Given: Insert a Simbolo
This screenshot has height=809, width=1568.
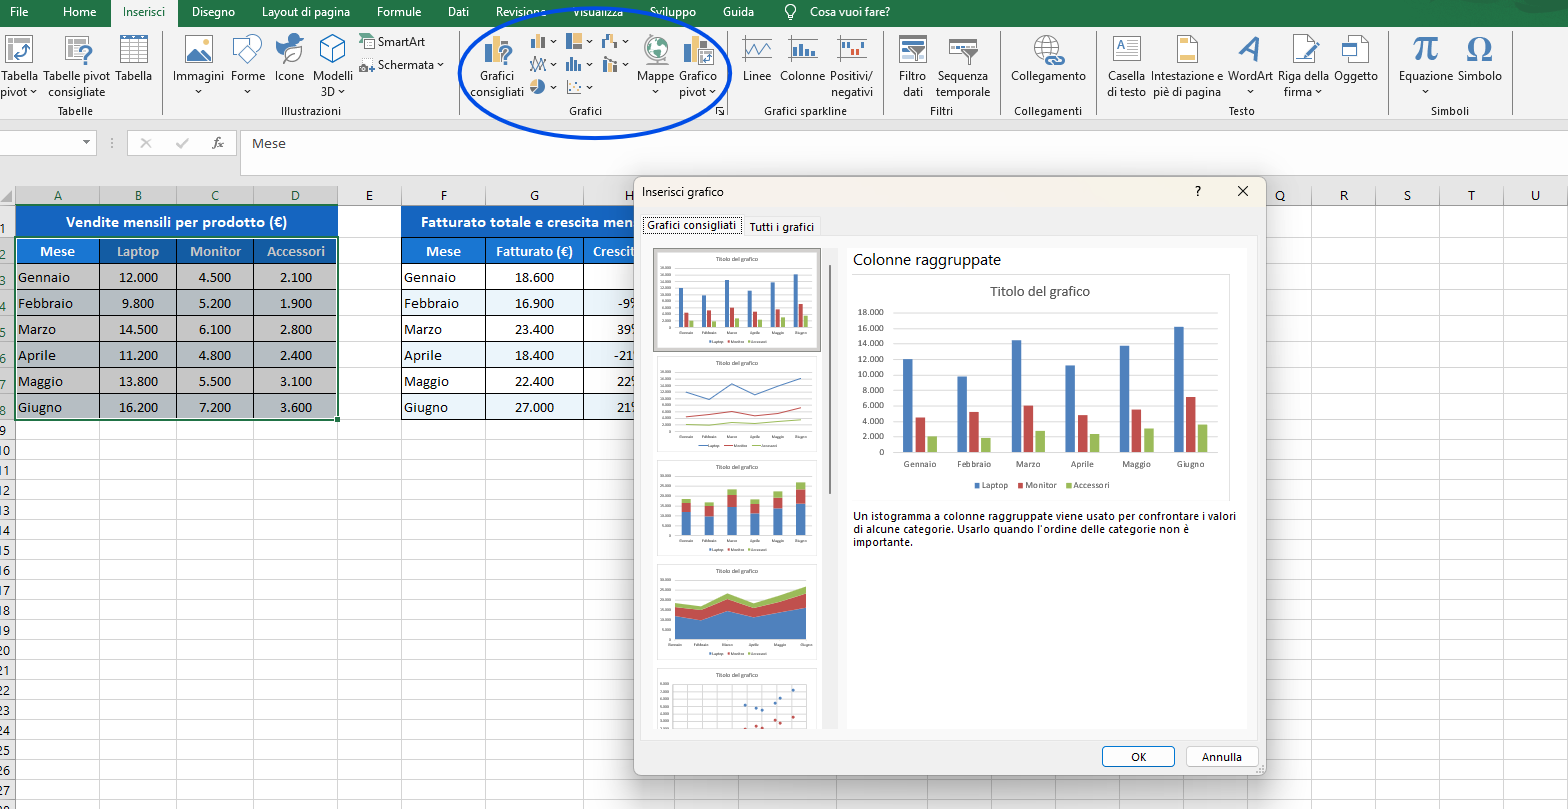Looking at the screenshot, I should [x=1479, y=60].
